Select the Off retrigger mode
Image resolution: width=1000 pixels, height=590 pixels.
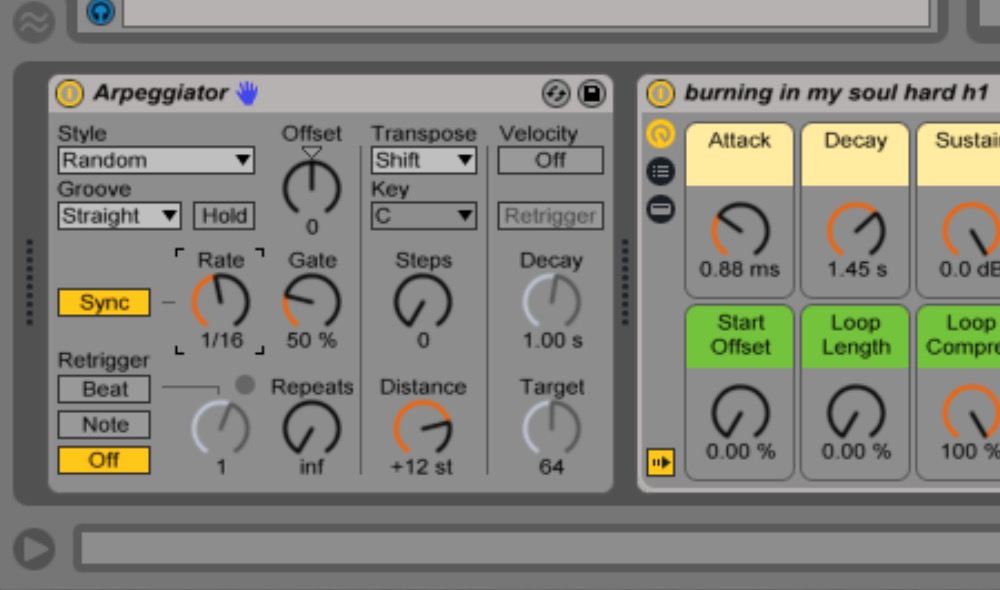[104, 460]
